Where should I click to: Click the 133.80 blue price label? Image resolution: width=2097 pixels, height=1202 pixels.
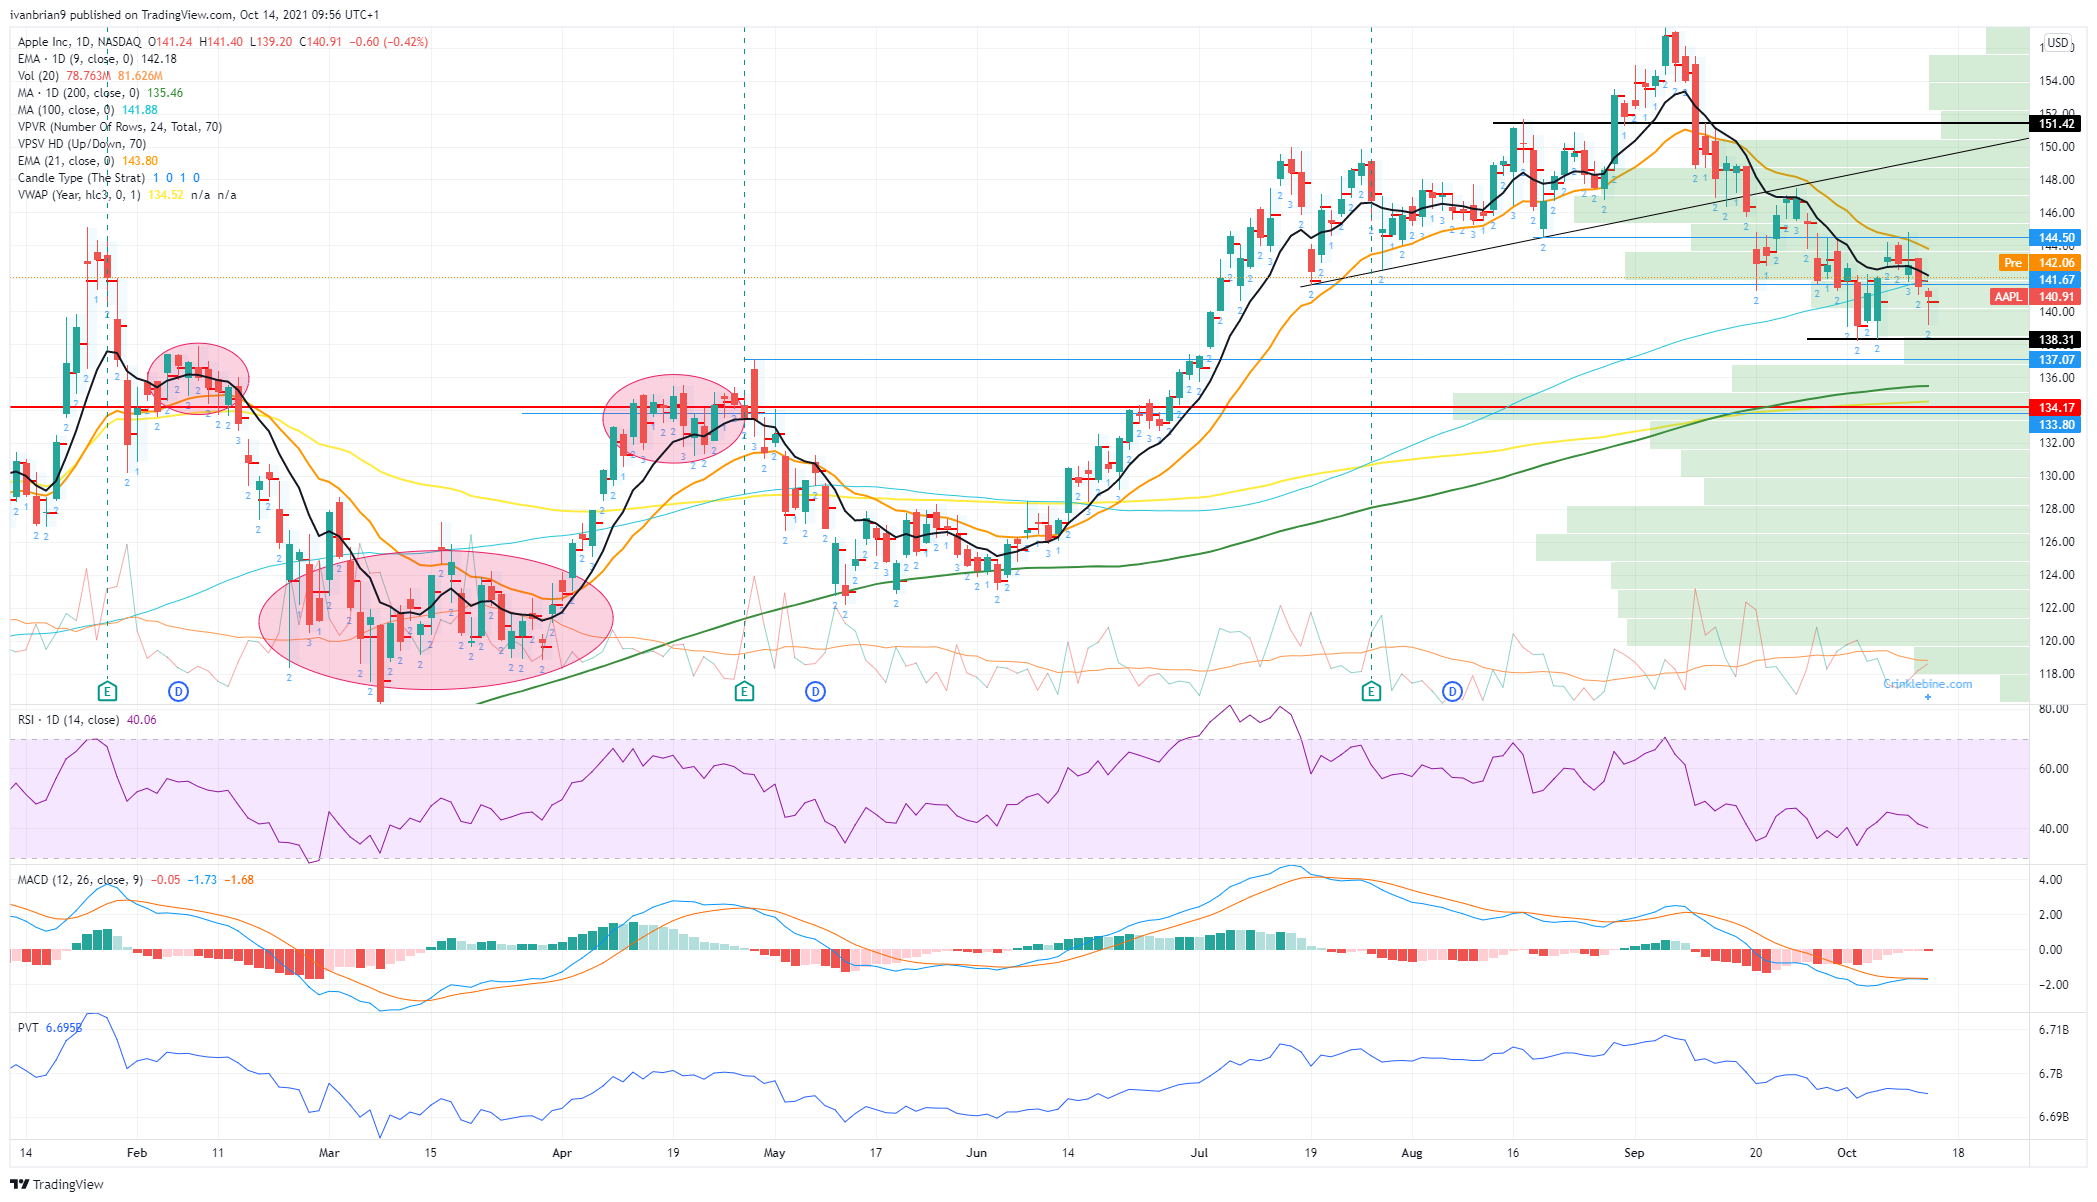(2054, 425)
